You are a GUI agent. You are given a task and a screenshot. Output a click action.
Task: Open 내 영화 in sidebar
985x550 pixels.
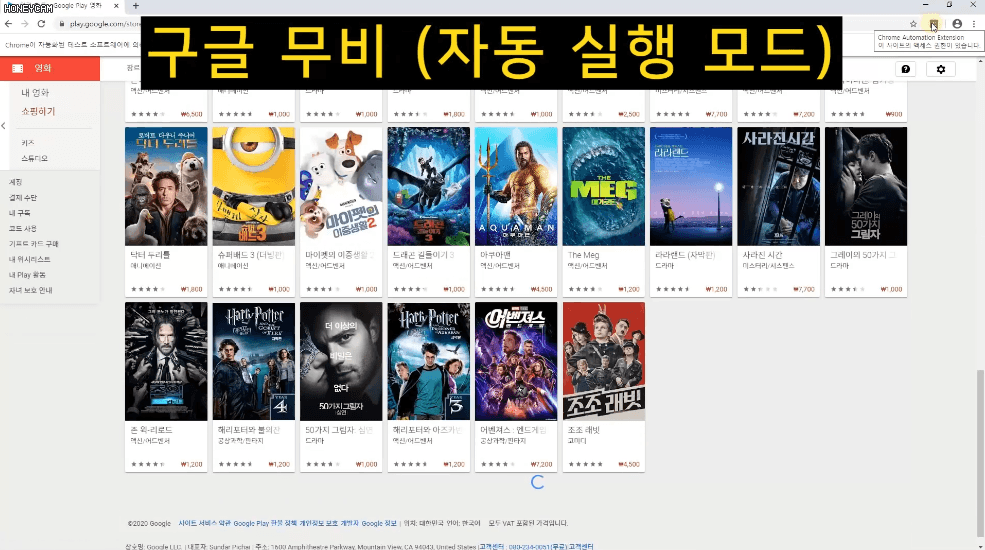tap(35, 92)
